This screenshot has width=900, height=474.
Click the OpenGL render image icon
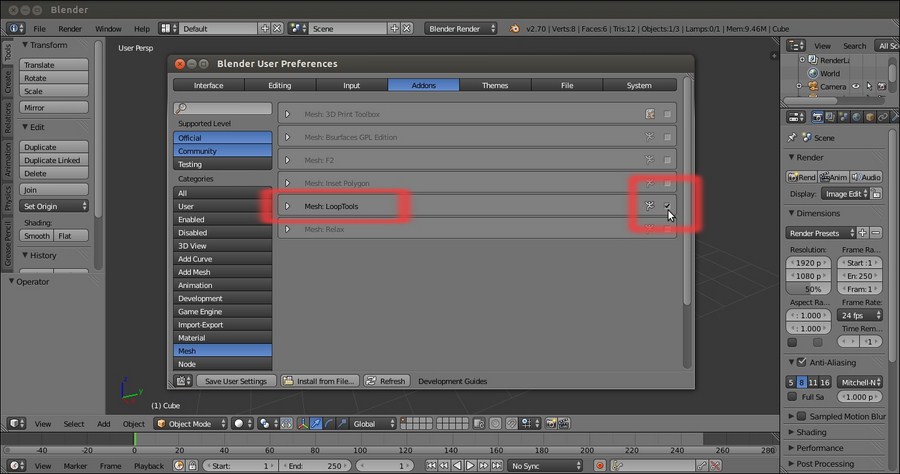[551, 424]
